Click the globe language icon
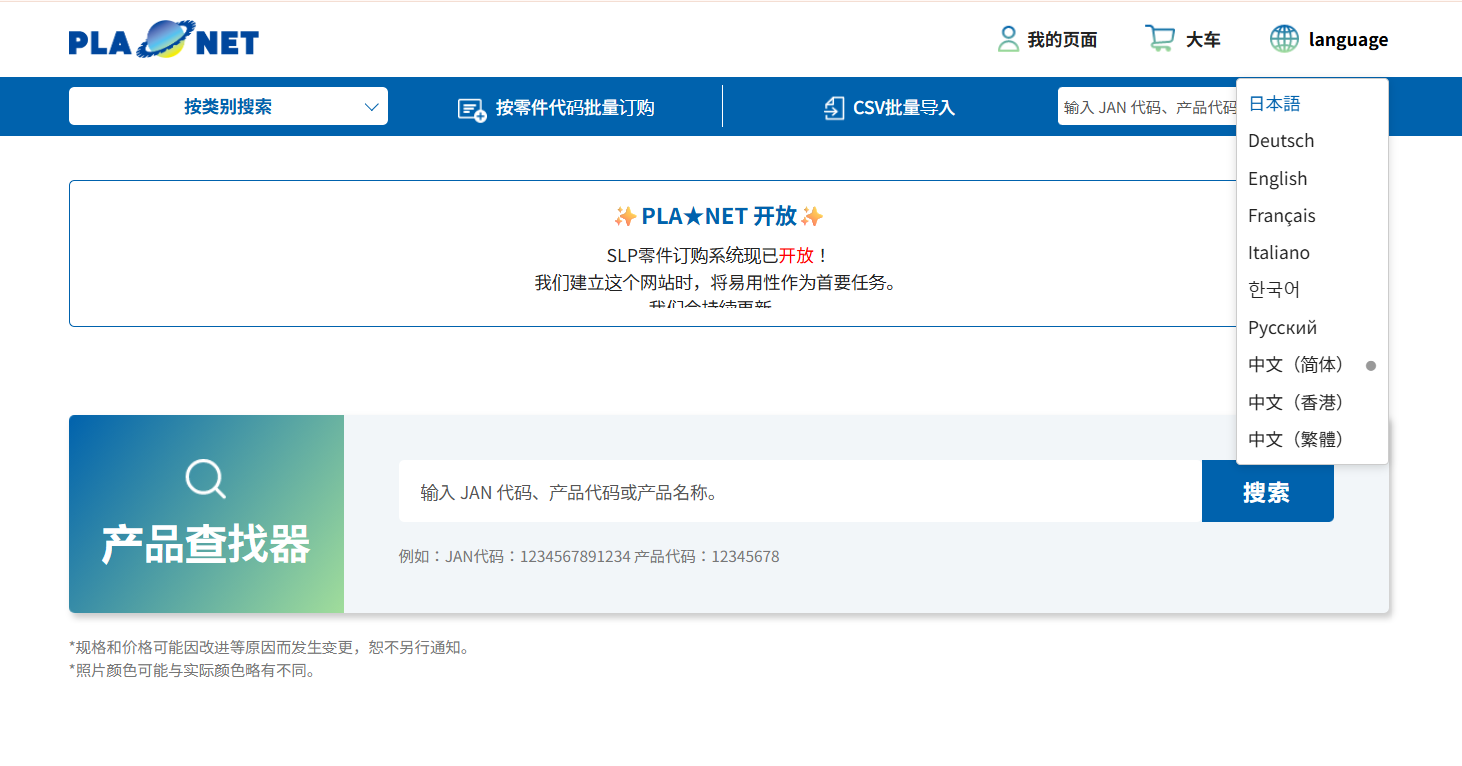 point(1284,39)
